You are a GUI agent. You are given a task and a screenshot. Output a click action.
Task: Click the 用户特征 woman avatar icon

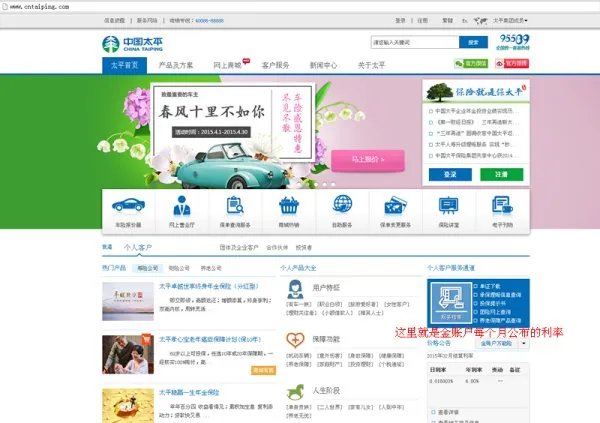(x=295, y=289)
